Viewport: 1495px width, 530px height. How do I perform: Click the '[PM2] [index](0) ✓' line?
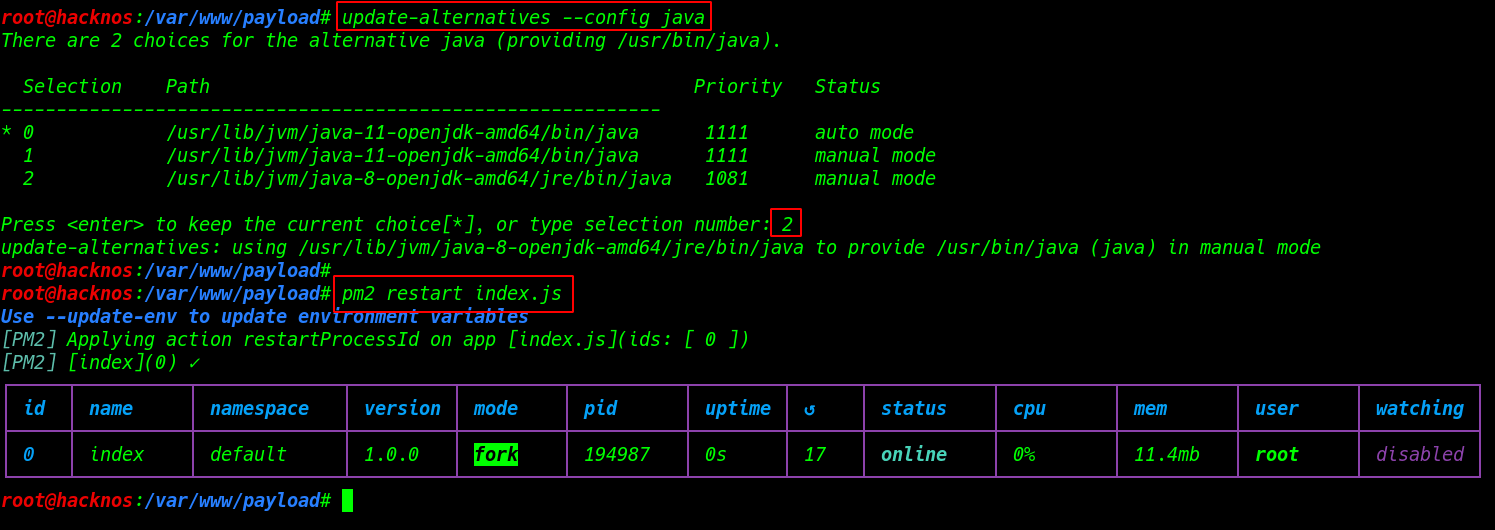click(x=100, y=363)
